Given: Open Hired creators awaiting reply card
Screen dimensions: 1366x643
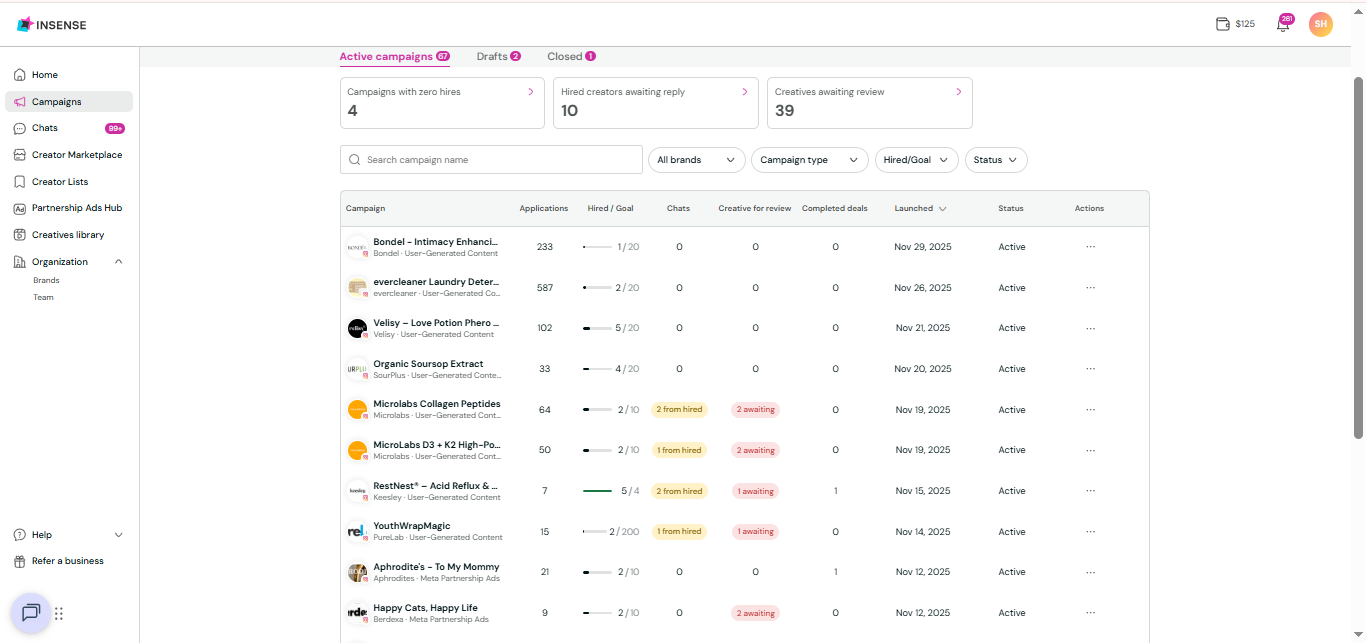Looking at the screenshot, I should click(656, 103).
